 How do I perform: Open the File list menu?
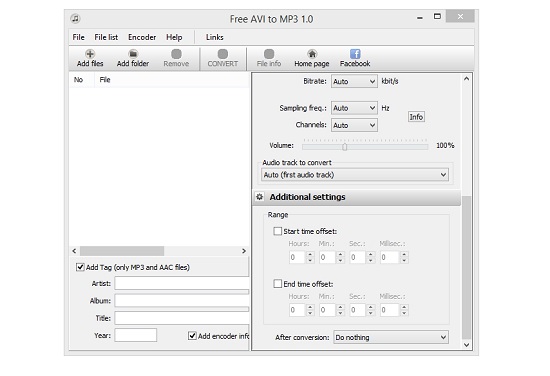pyautogui.click(x=106, y=37)
